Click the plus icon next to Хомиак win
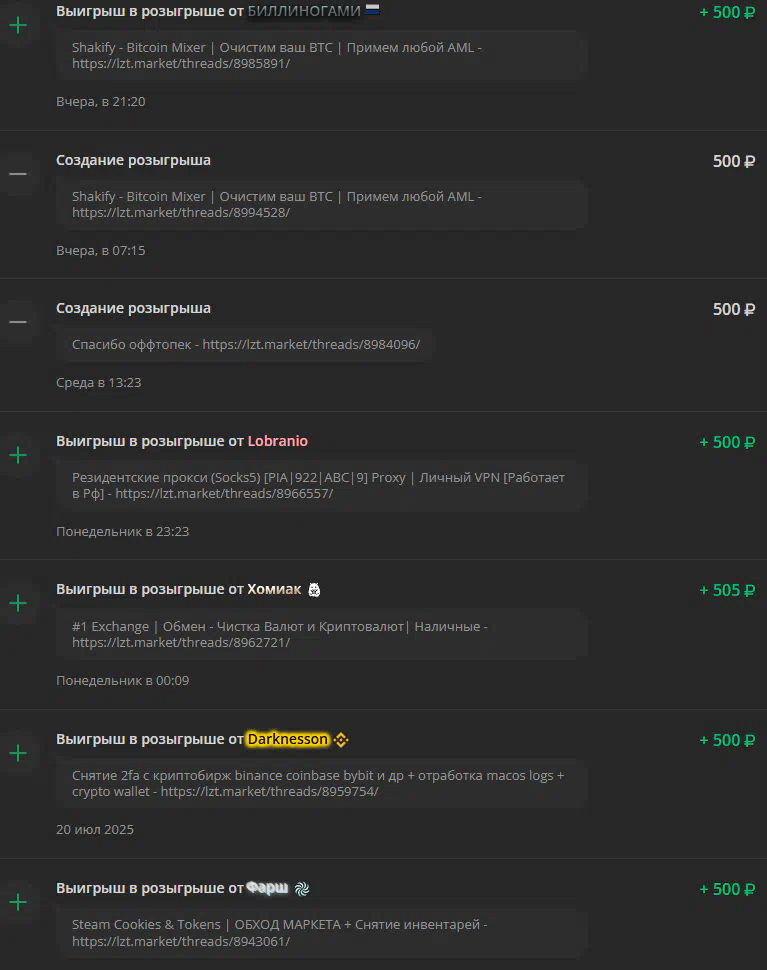 point(18,603)
